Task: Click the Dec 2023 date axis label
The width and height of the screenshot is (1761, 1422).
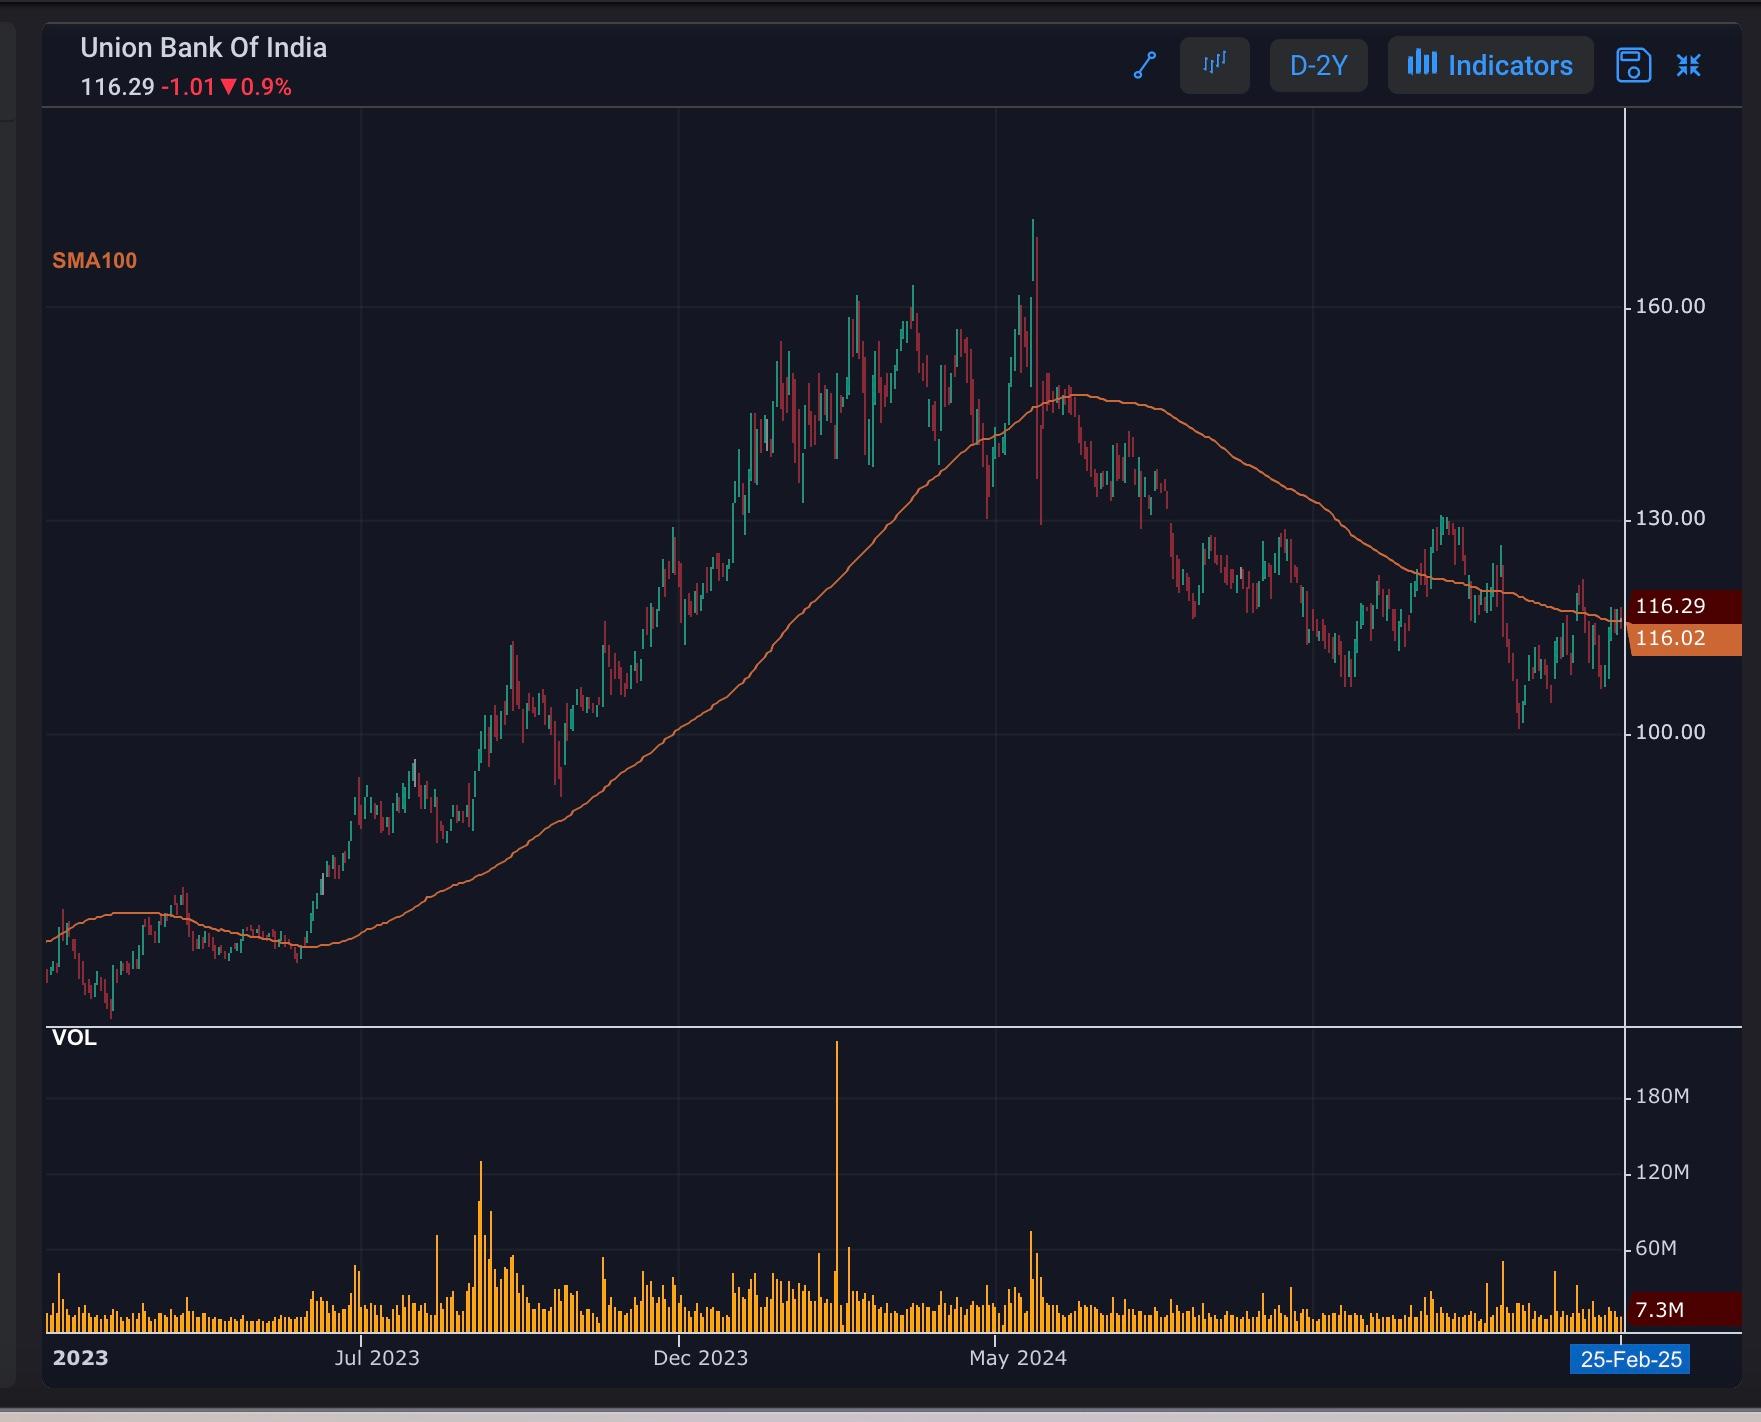Action: click(x=700, y=1358)
